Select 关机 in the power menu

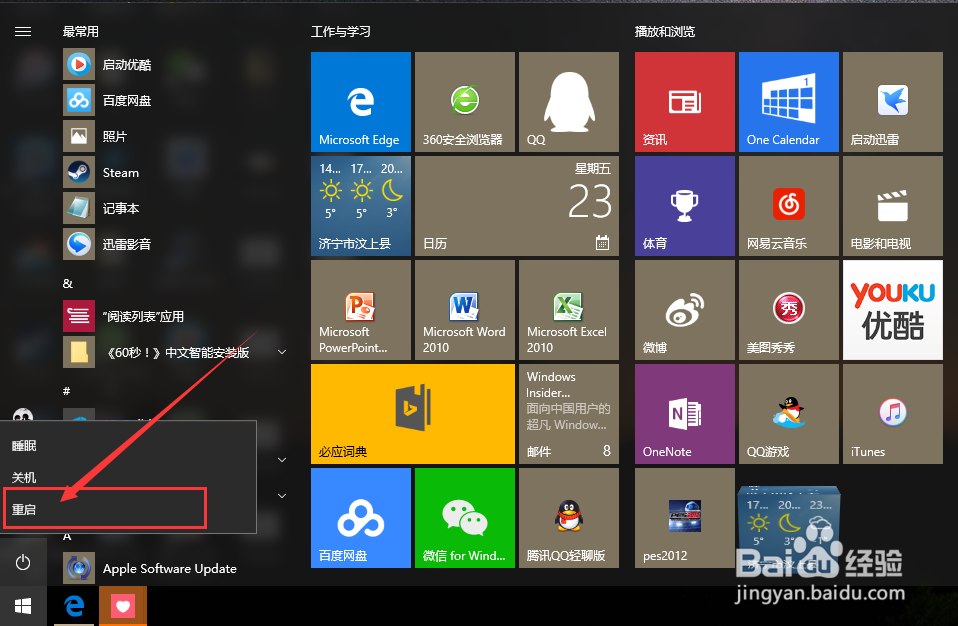pos(128,478)
